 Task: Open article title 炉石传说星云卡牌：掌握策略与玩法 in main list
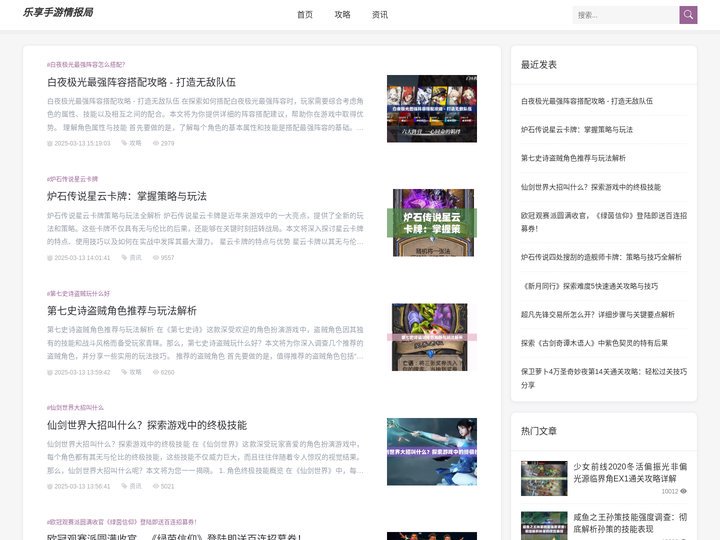127,197
